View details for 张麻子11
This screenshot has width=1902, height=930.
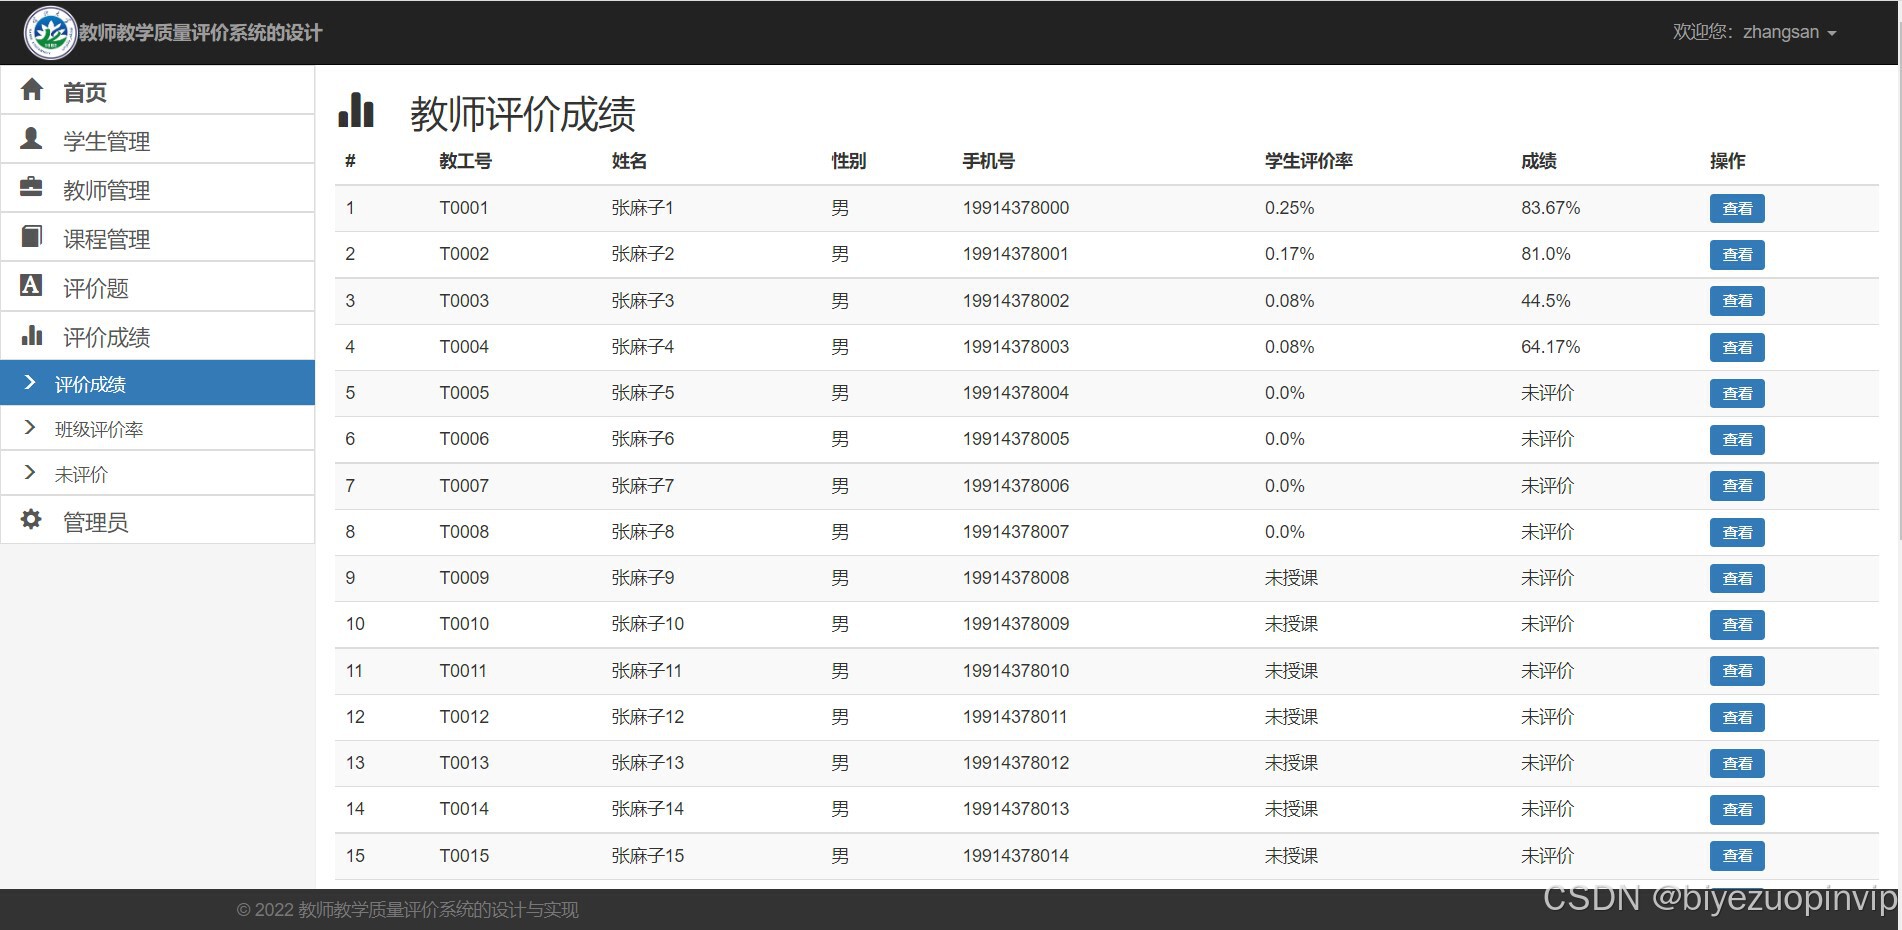click(x=1737, y=671)
